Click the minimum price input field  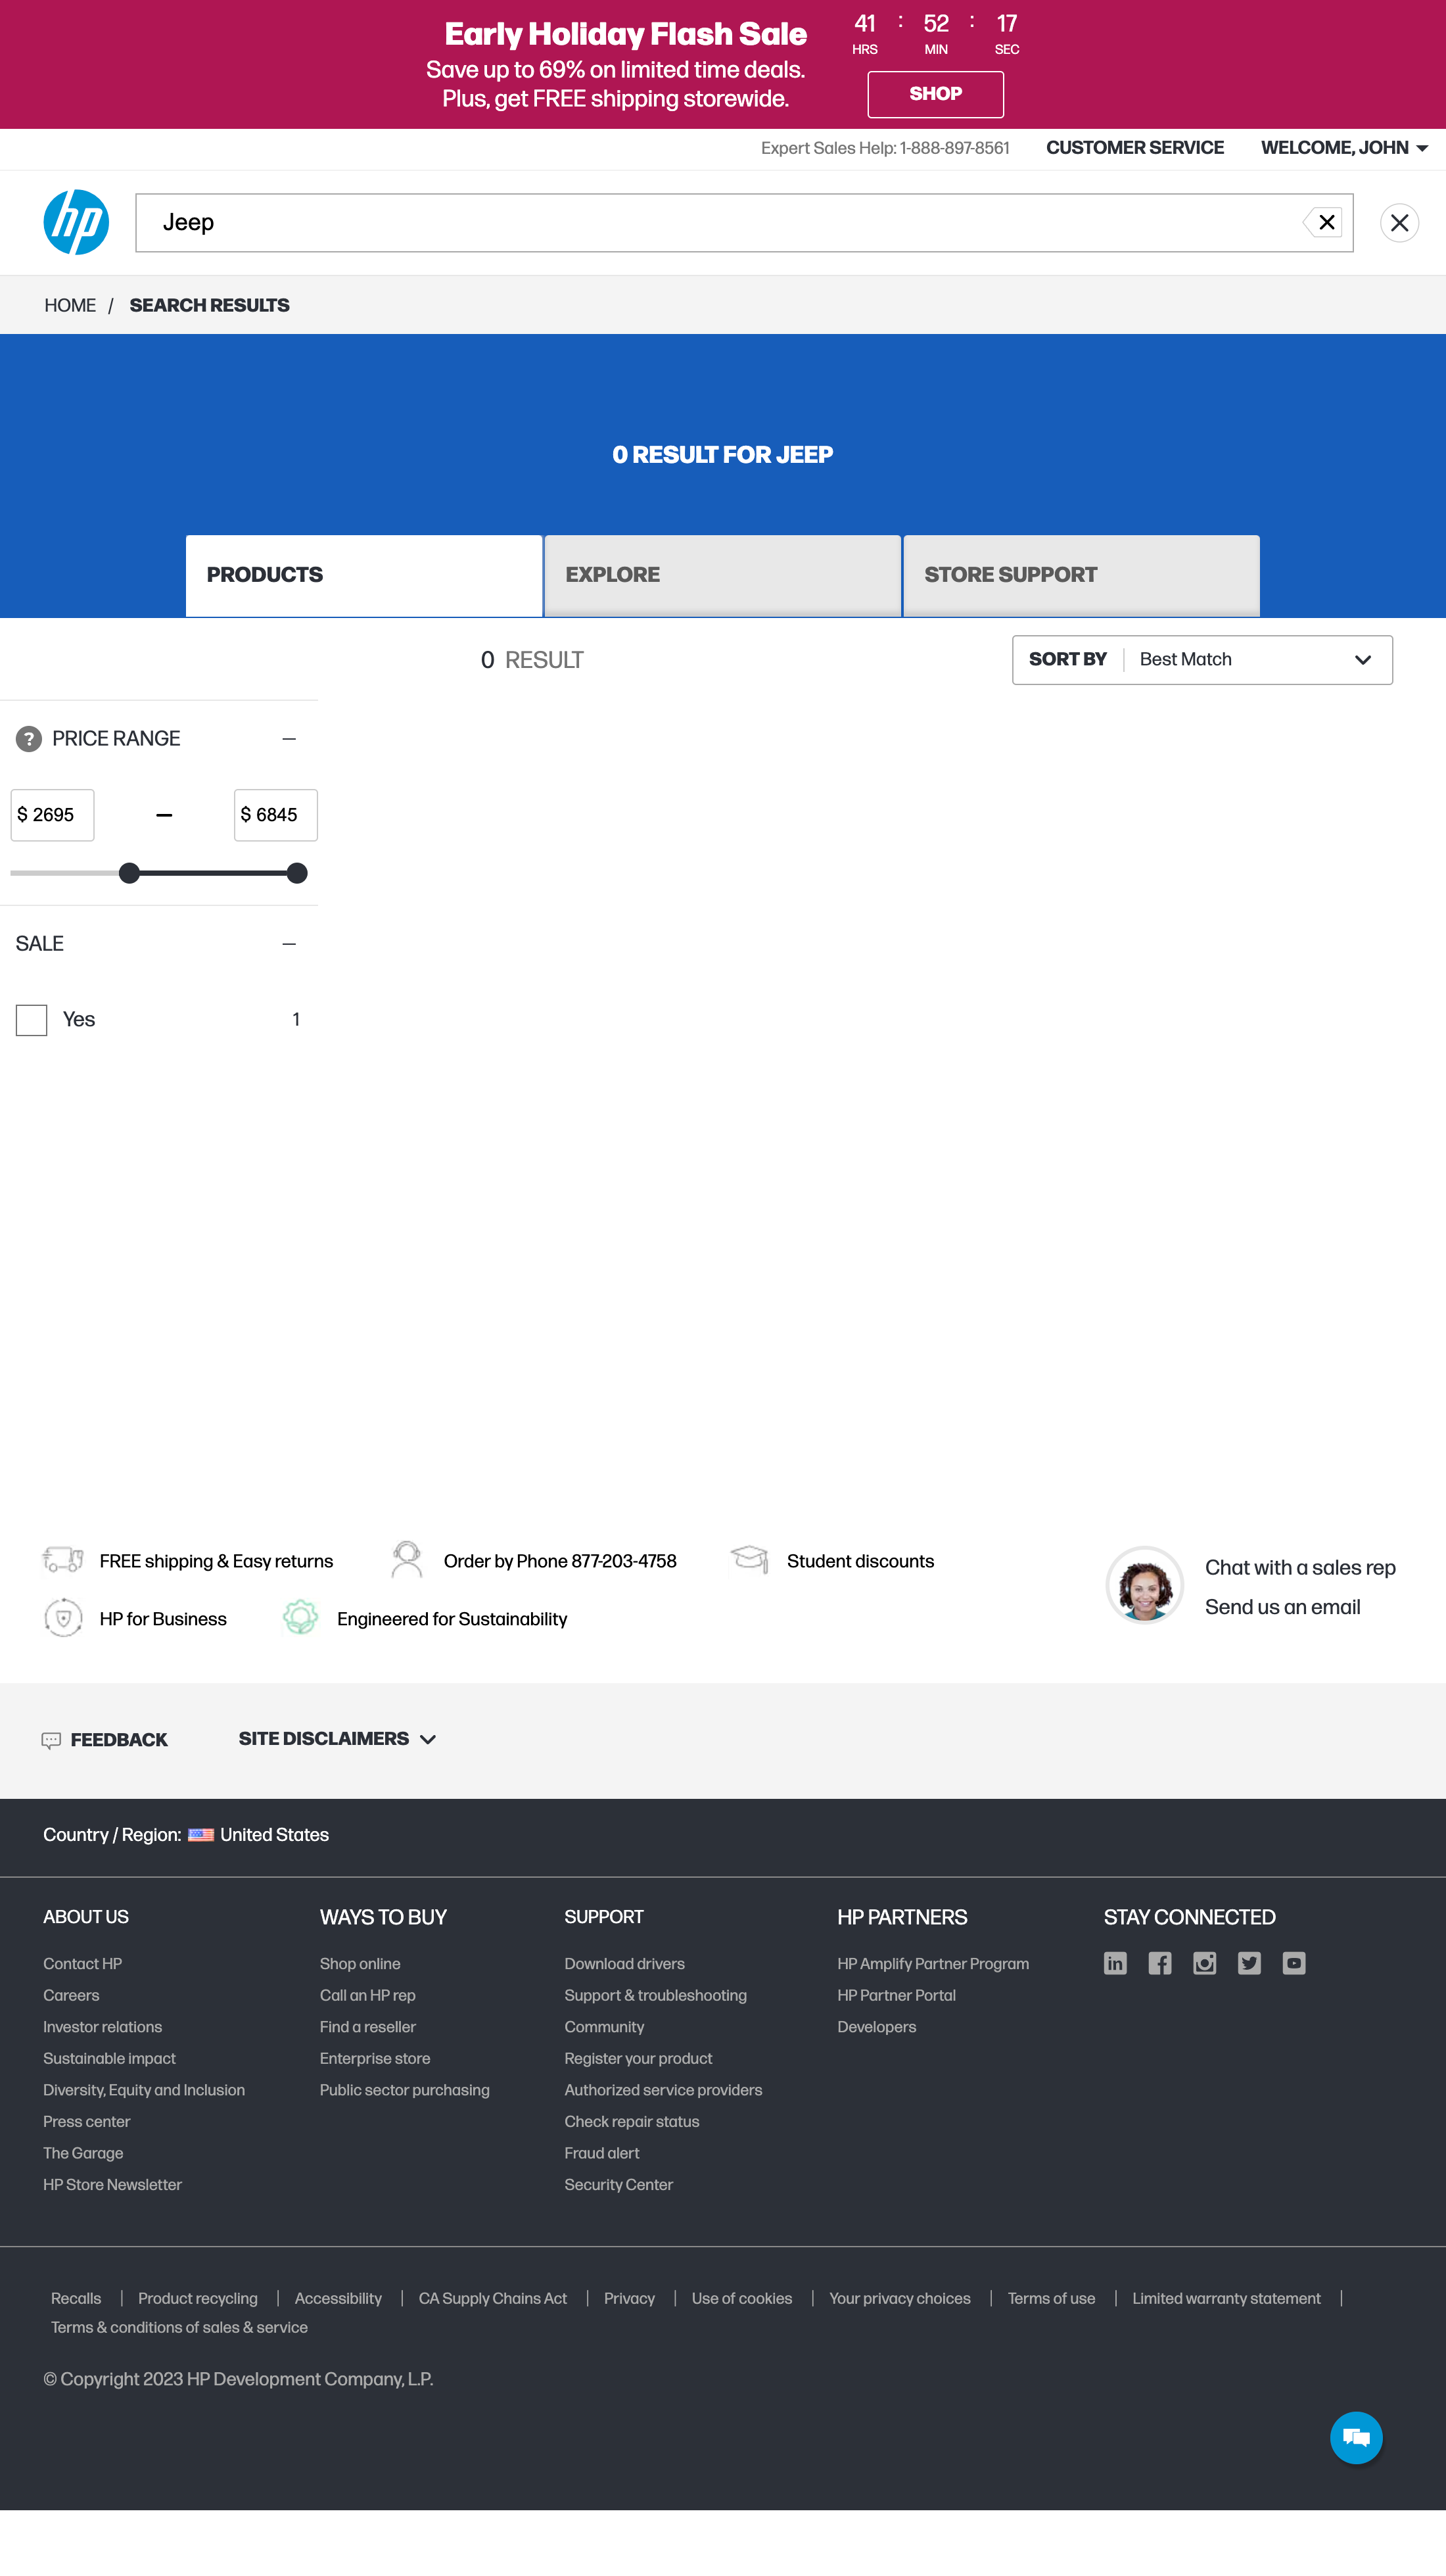coord(52,815)
